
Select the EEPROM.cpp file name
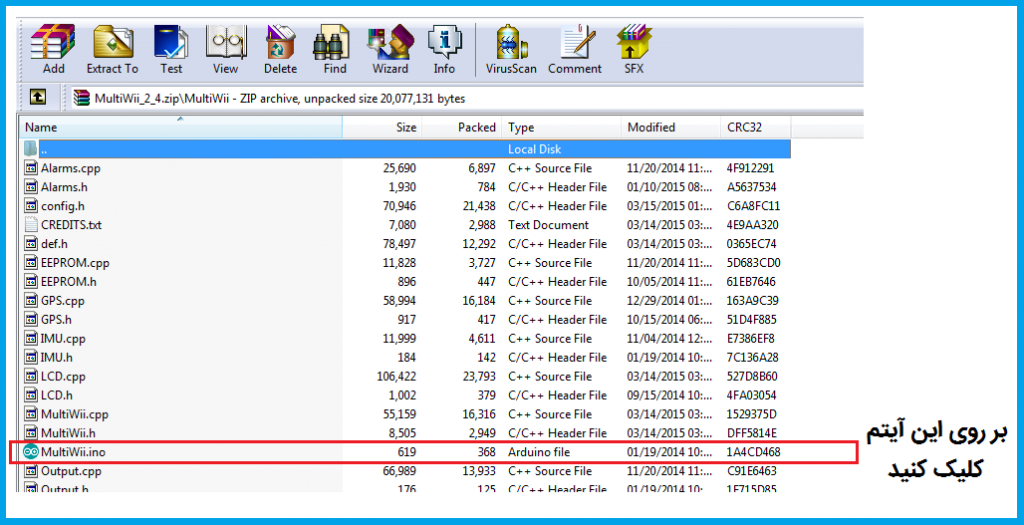[x=75, y=262]
